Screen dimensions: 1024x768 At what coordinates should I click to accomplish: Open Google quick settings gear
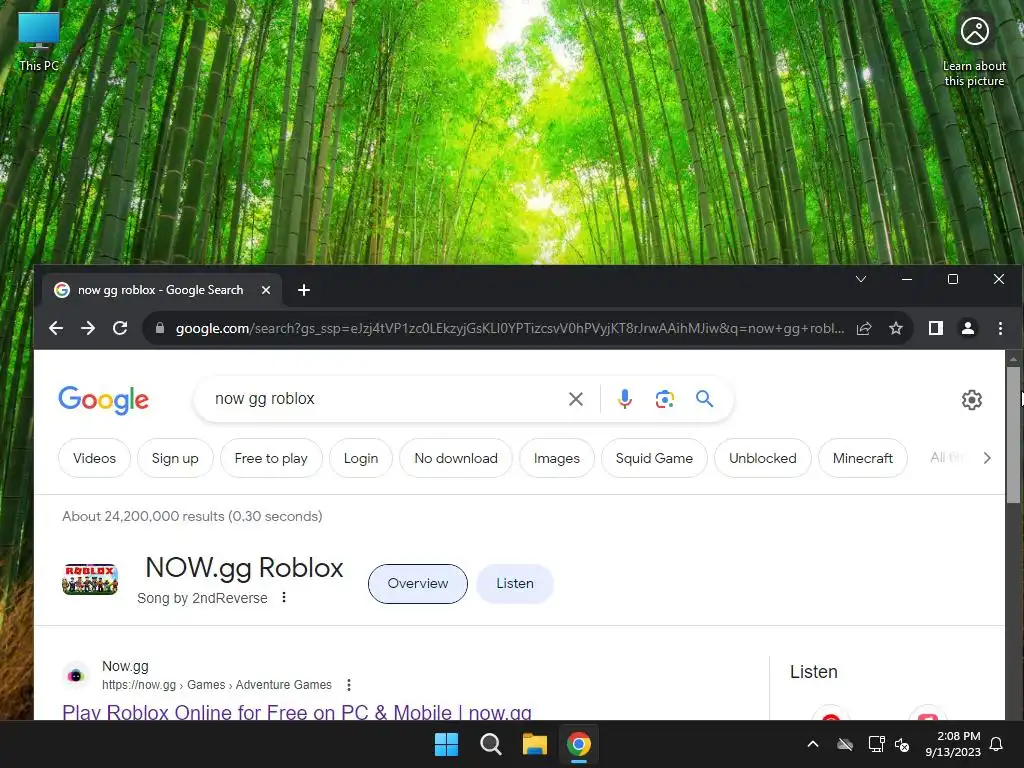[972, 400]
